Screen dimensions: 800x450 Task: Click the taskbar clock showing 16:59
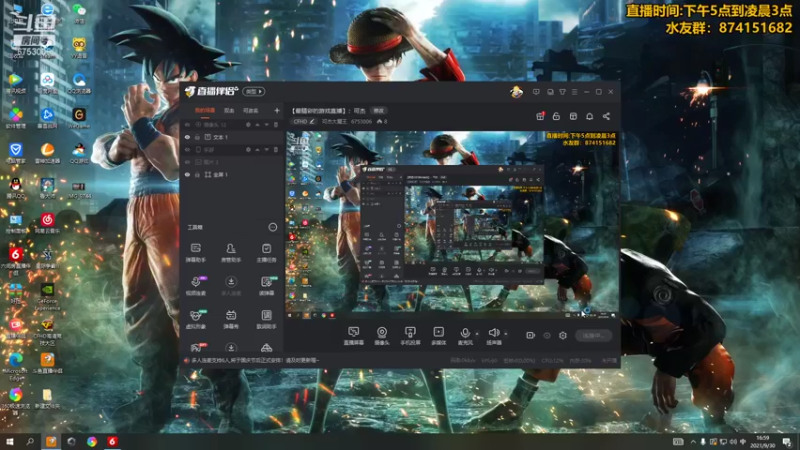762,441
